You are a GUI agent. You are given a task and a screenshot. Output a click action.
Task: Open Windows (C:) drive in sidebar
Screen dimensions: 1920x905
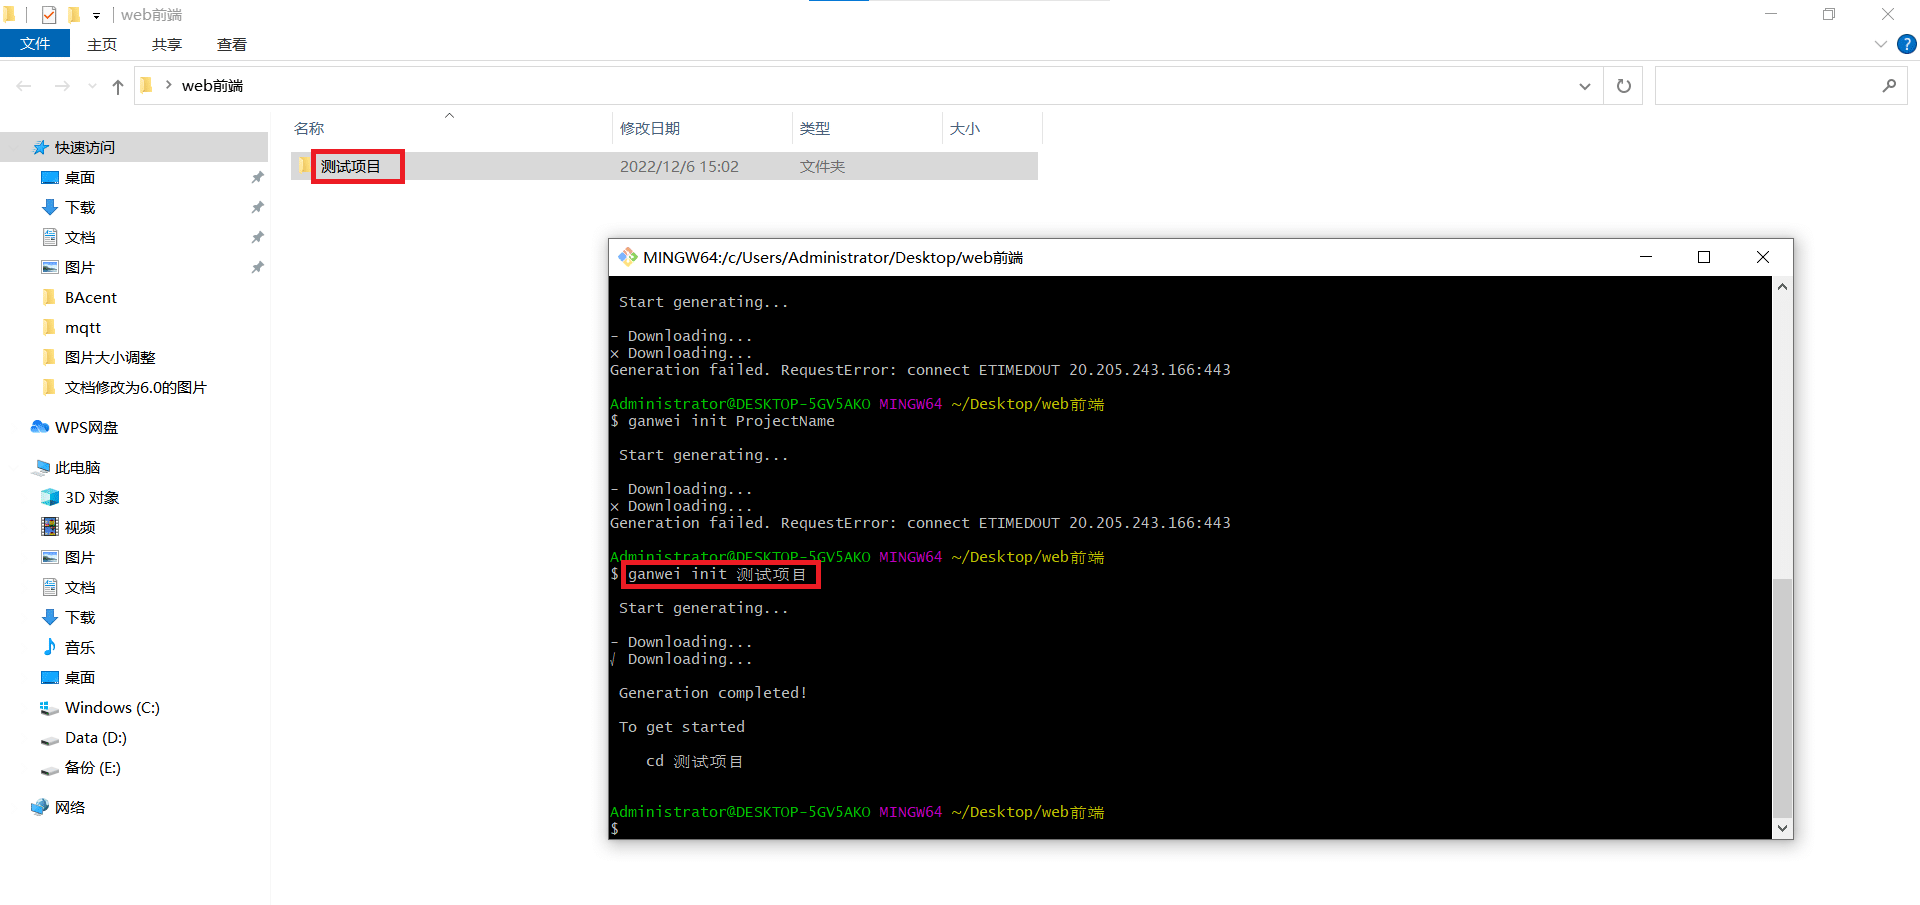coord(111,707)
